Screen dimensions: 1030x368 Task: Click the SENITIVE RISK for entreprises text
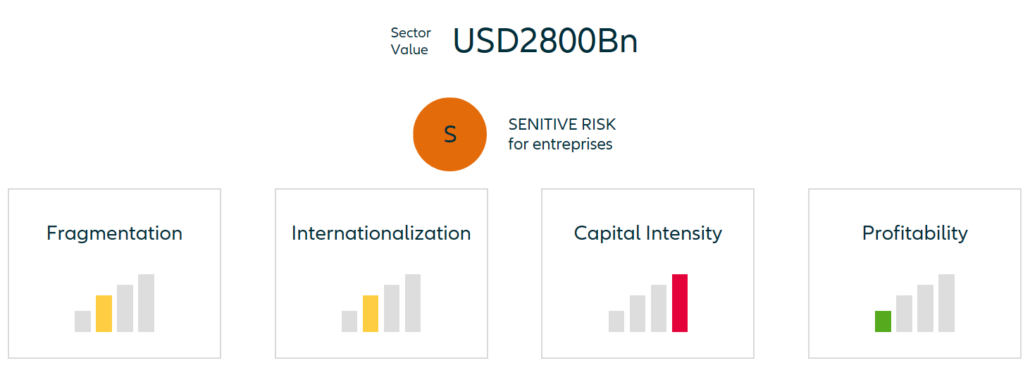coord(562,134)
